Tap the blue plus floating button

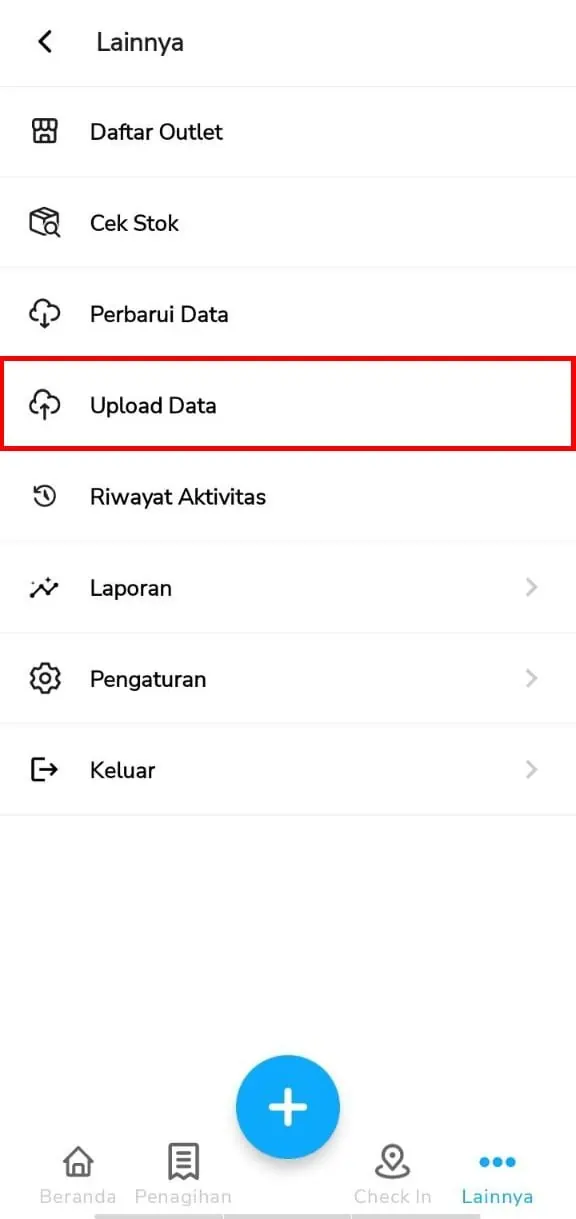(288, 1107)
